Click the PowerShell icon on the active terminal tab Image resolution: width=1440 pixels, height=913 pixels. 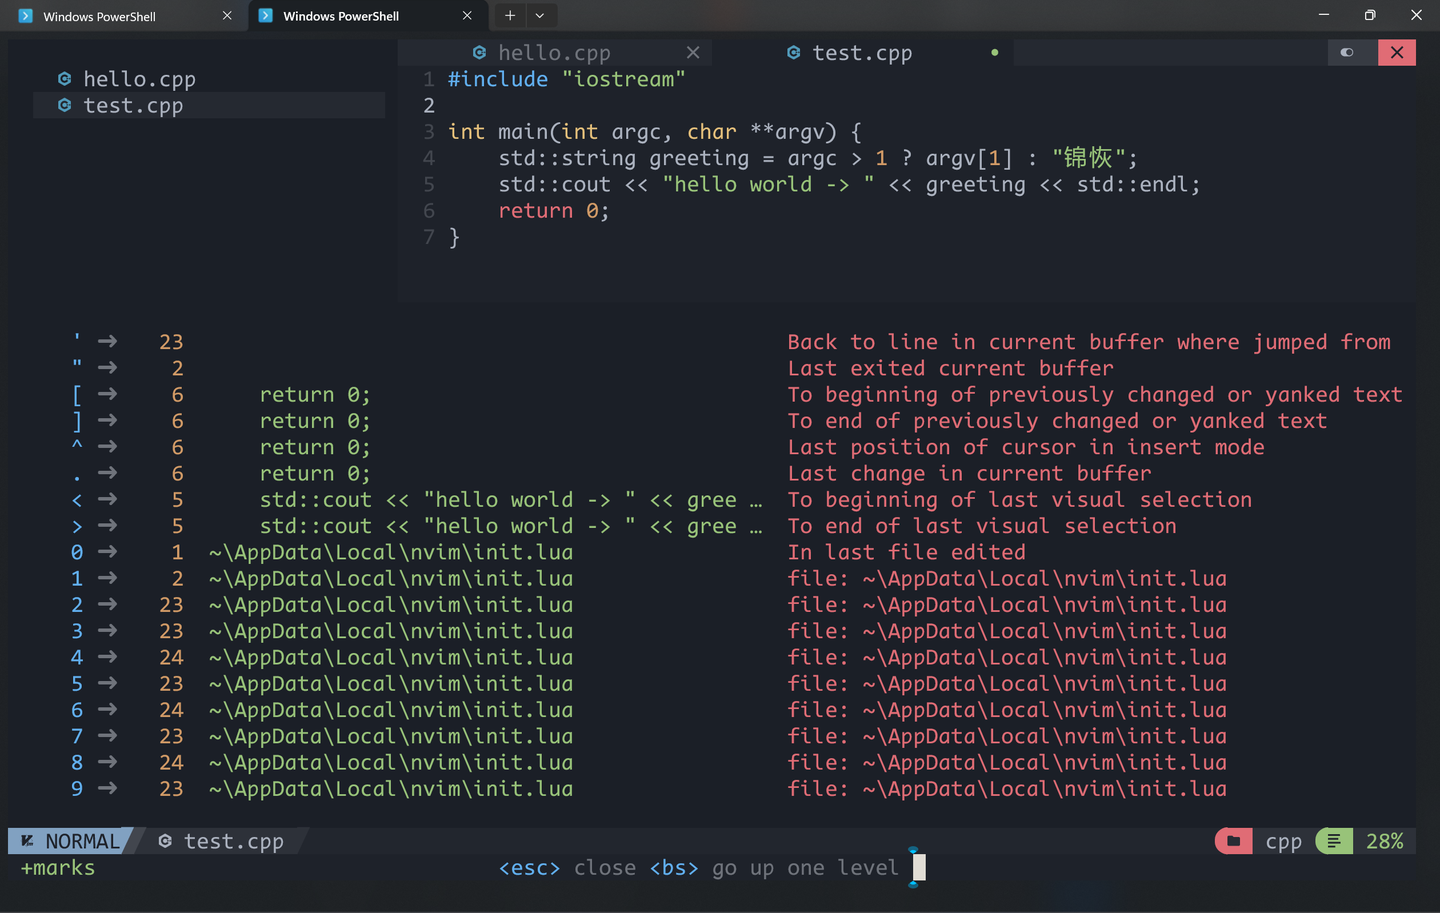(x=266, y=15)
